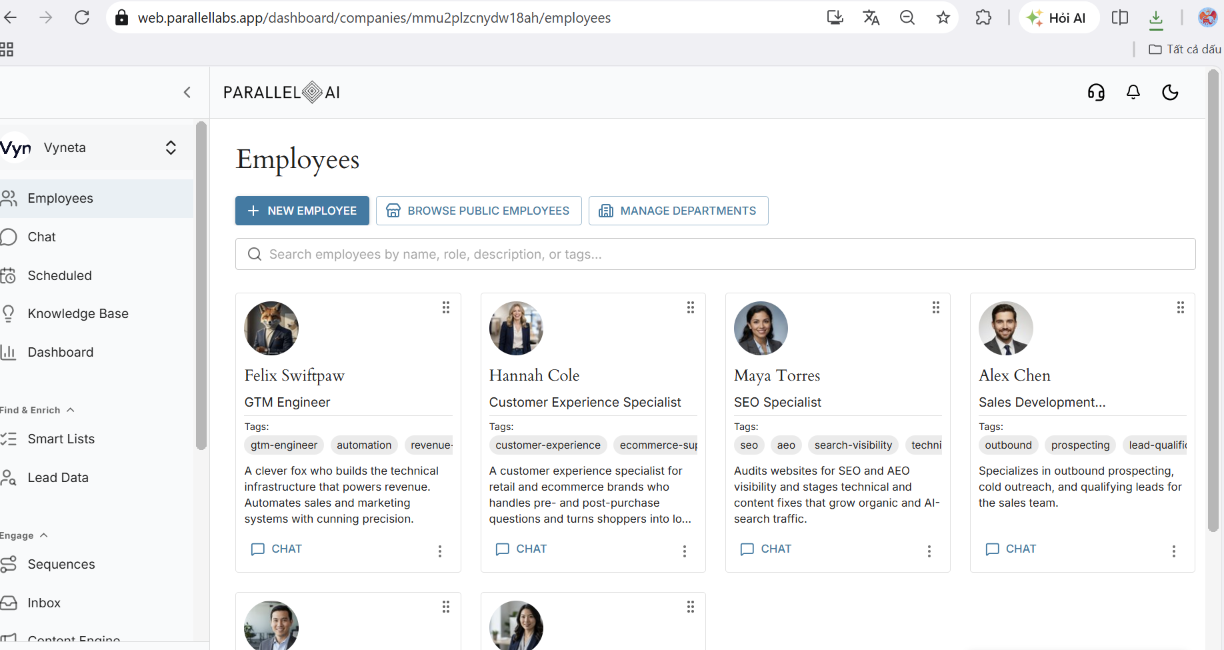Image resolution: width=1224 pixels, height=650 pixels.
Task: Click Hannah Cole's avatar photo
Action: (516, 328)
